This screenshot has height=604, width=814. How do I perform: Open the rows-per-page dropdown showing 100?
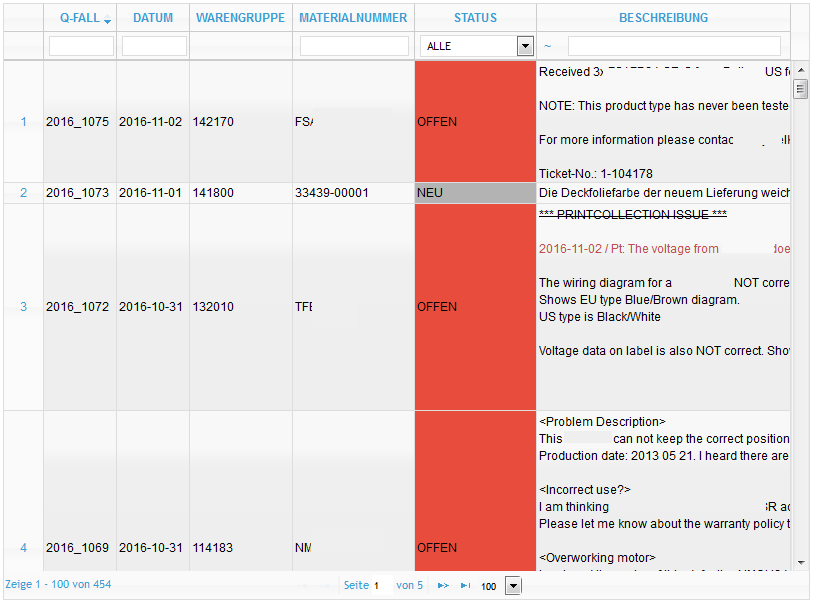(513, 586)
